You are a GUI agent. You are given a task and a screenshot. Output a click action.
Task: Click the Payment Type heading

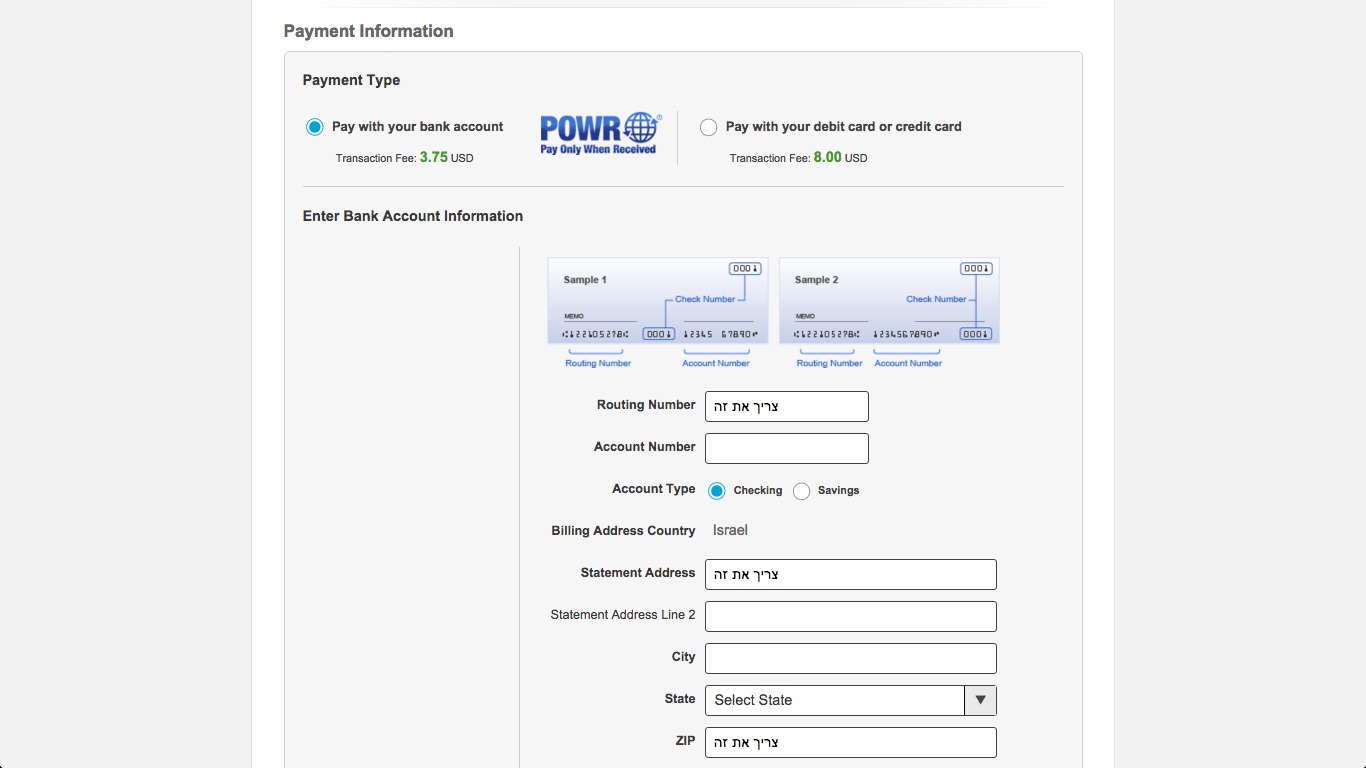[351, 80]
